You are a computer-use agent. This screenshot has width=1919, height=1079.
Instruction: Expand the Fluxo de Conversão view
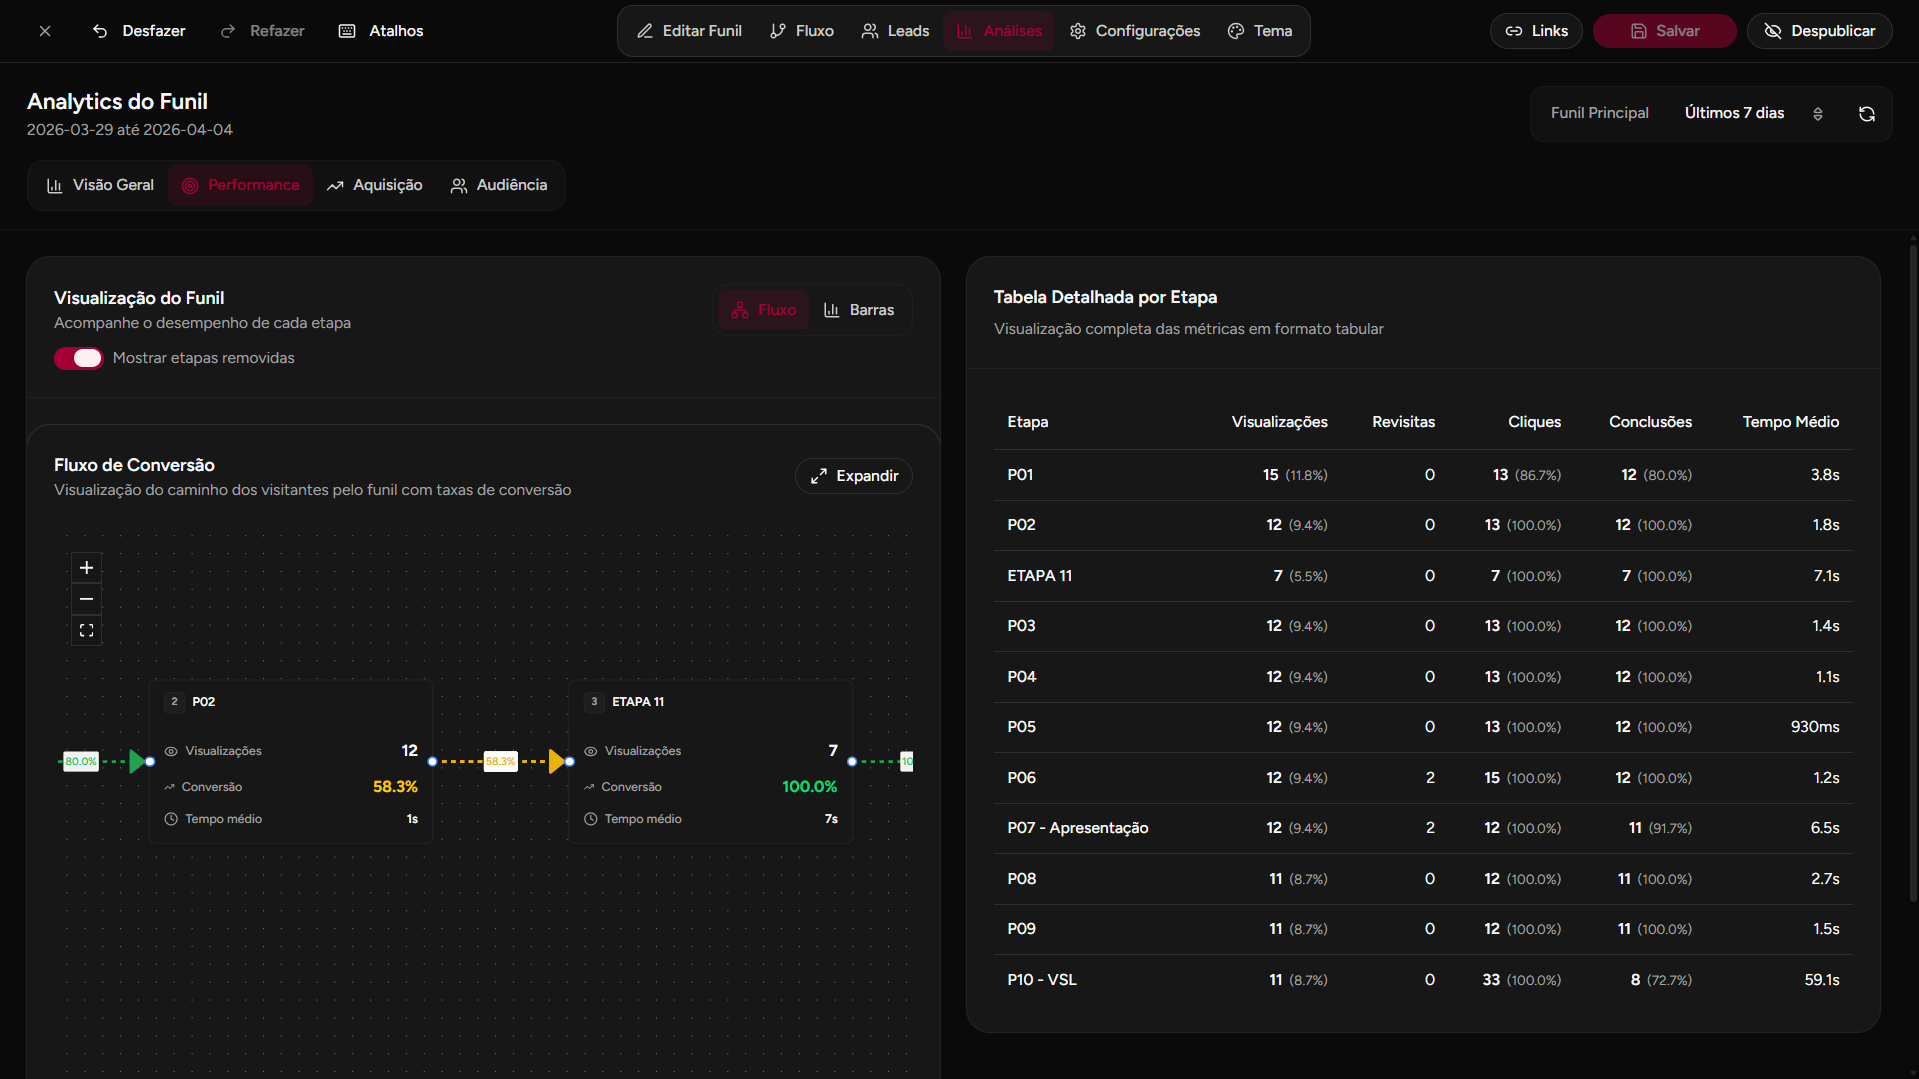[854, 476]
